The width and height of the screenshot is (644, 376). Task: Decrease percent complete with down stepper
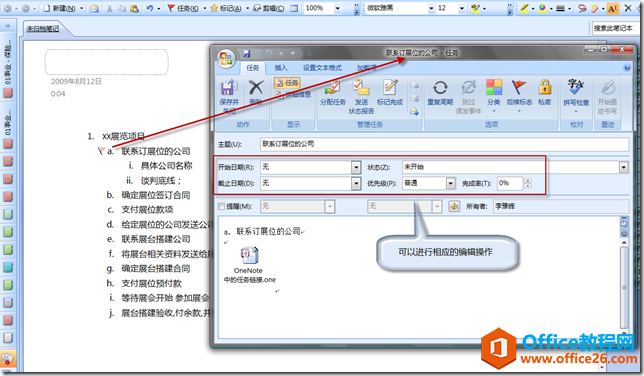pyautogui.click(x=528, y=186)
